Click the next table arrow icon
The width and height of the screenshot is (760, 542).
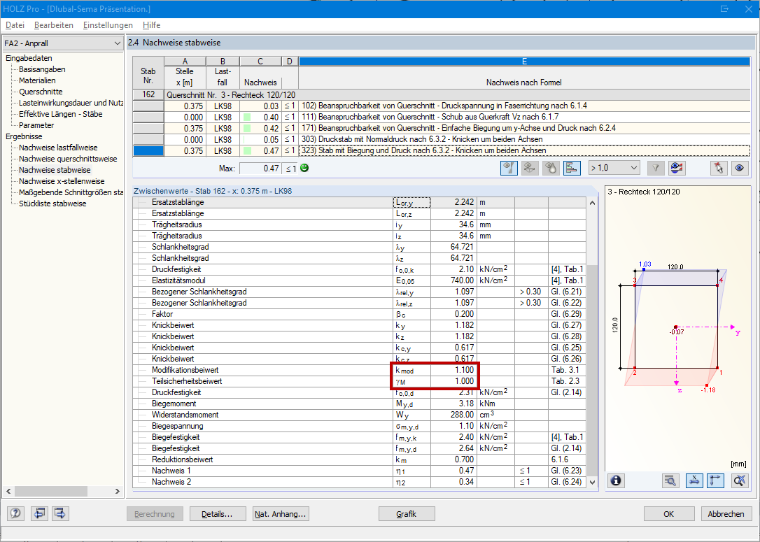point(60,513)
